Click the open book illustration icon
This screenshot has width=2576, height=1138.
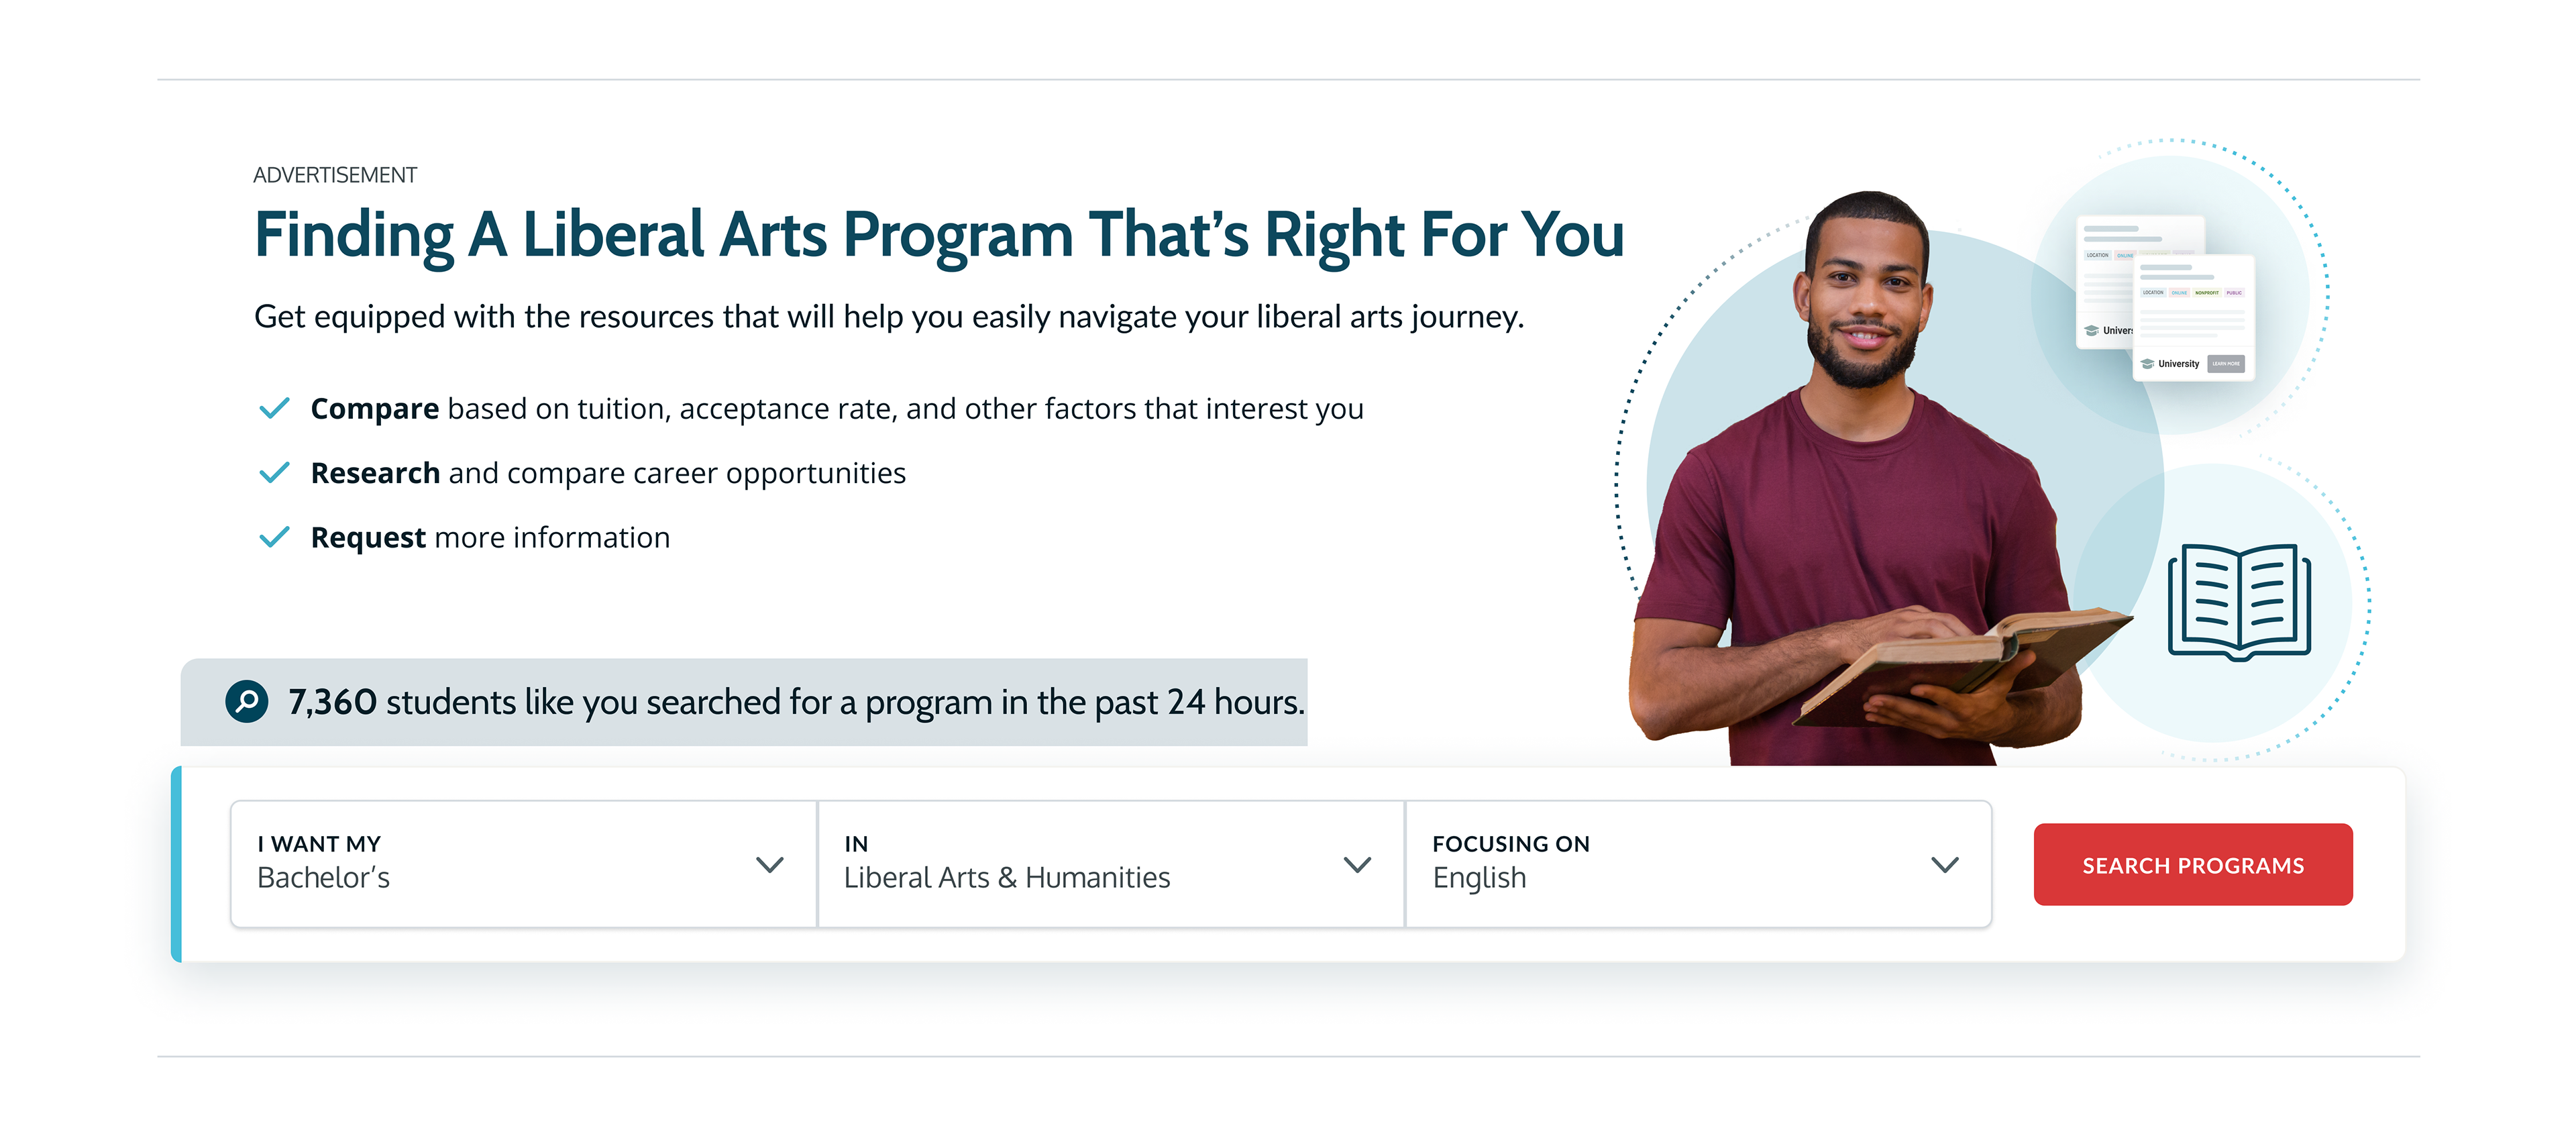pos(2238,601)
